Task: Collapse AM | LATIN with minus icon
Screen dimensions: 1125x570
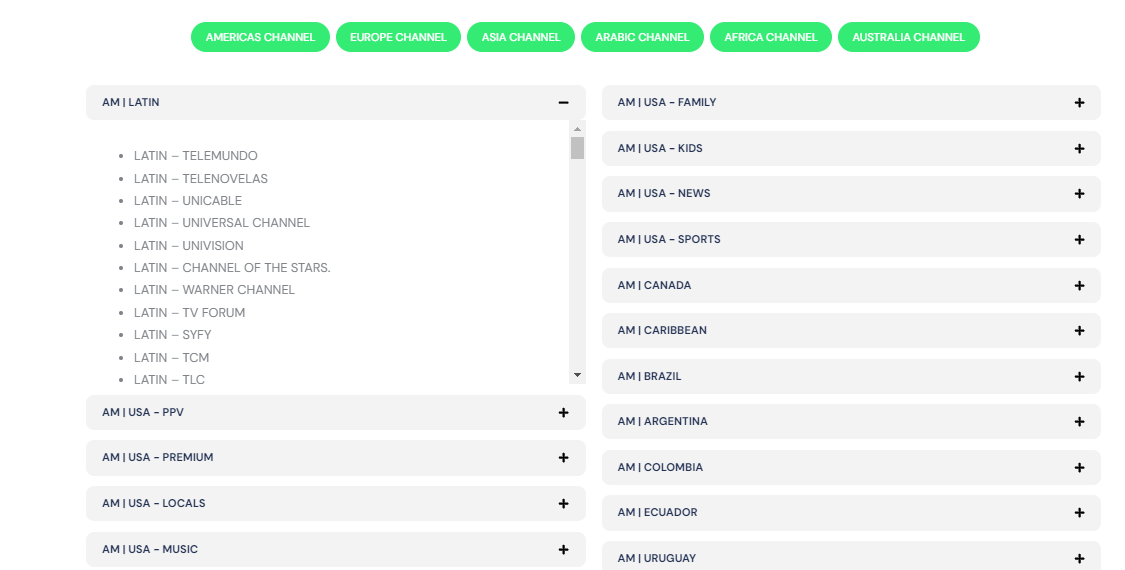Action: [x=563, y=103]
